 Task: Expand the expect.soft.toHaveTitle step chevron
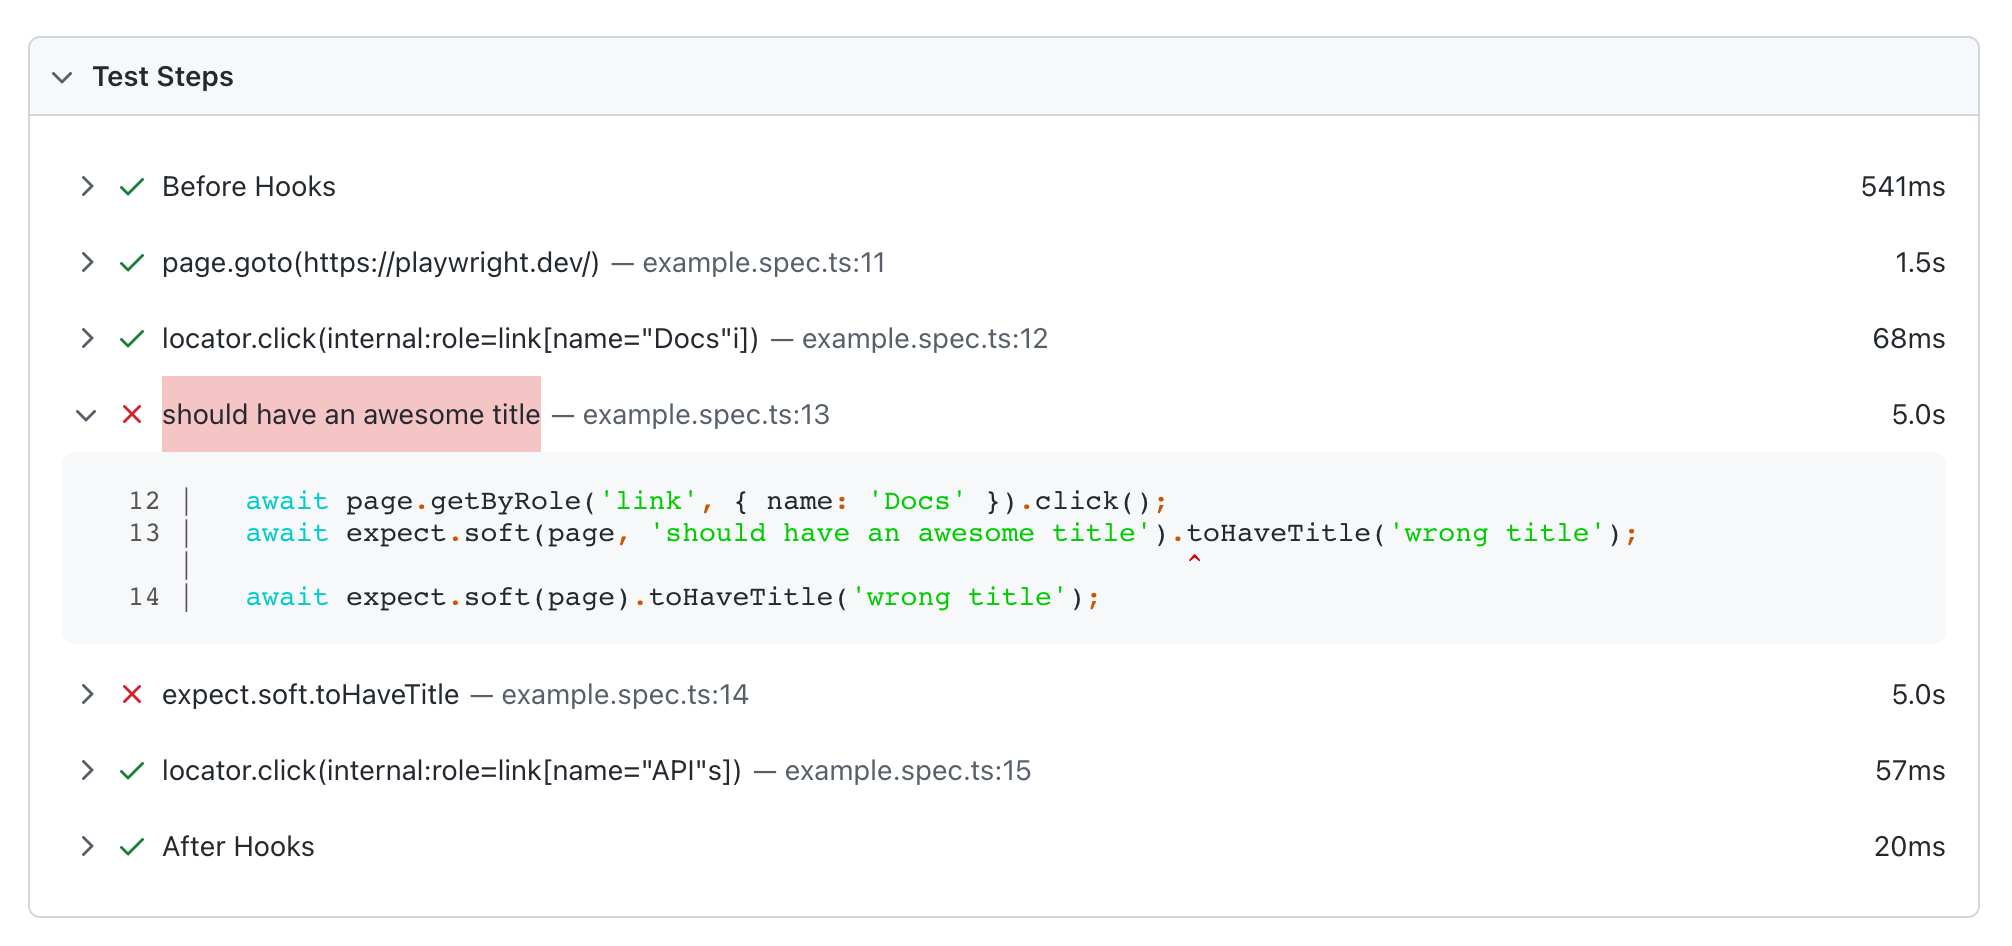[x=88, y=695]
